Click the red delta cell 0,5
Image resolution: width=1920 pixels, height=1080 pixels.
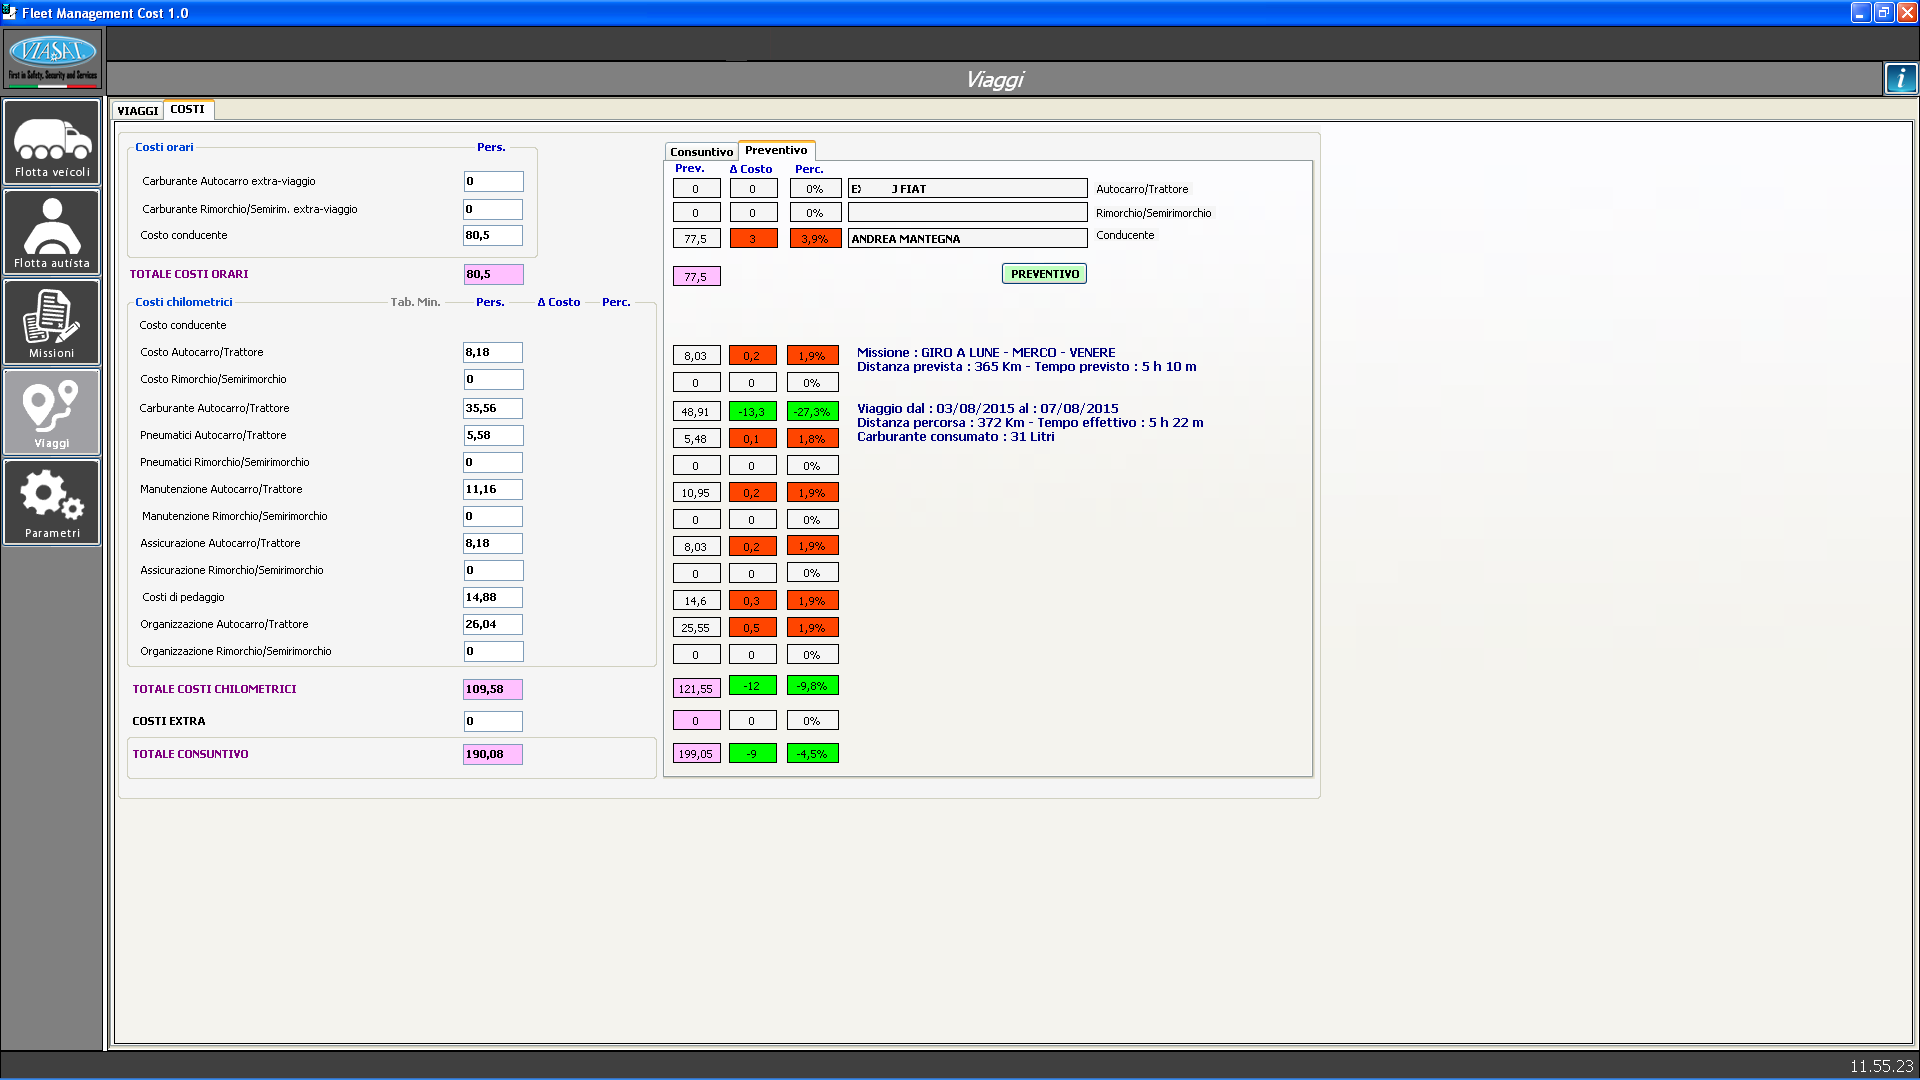coord(752,627)
